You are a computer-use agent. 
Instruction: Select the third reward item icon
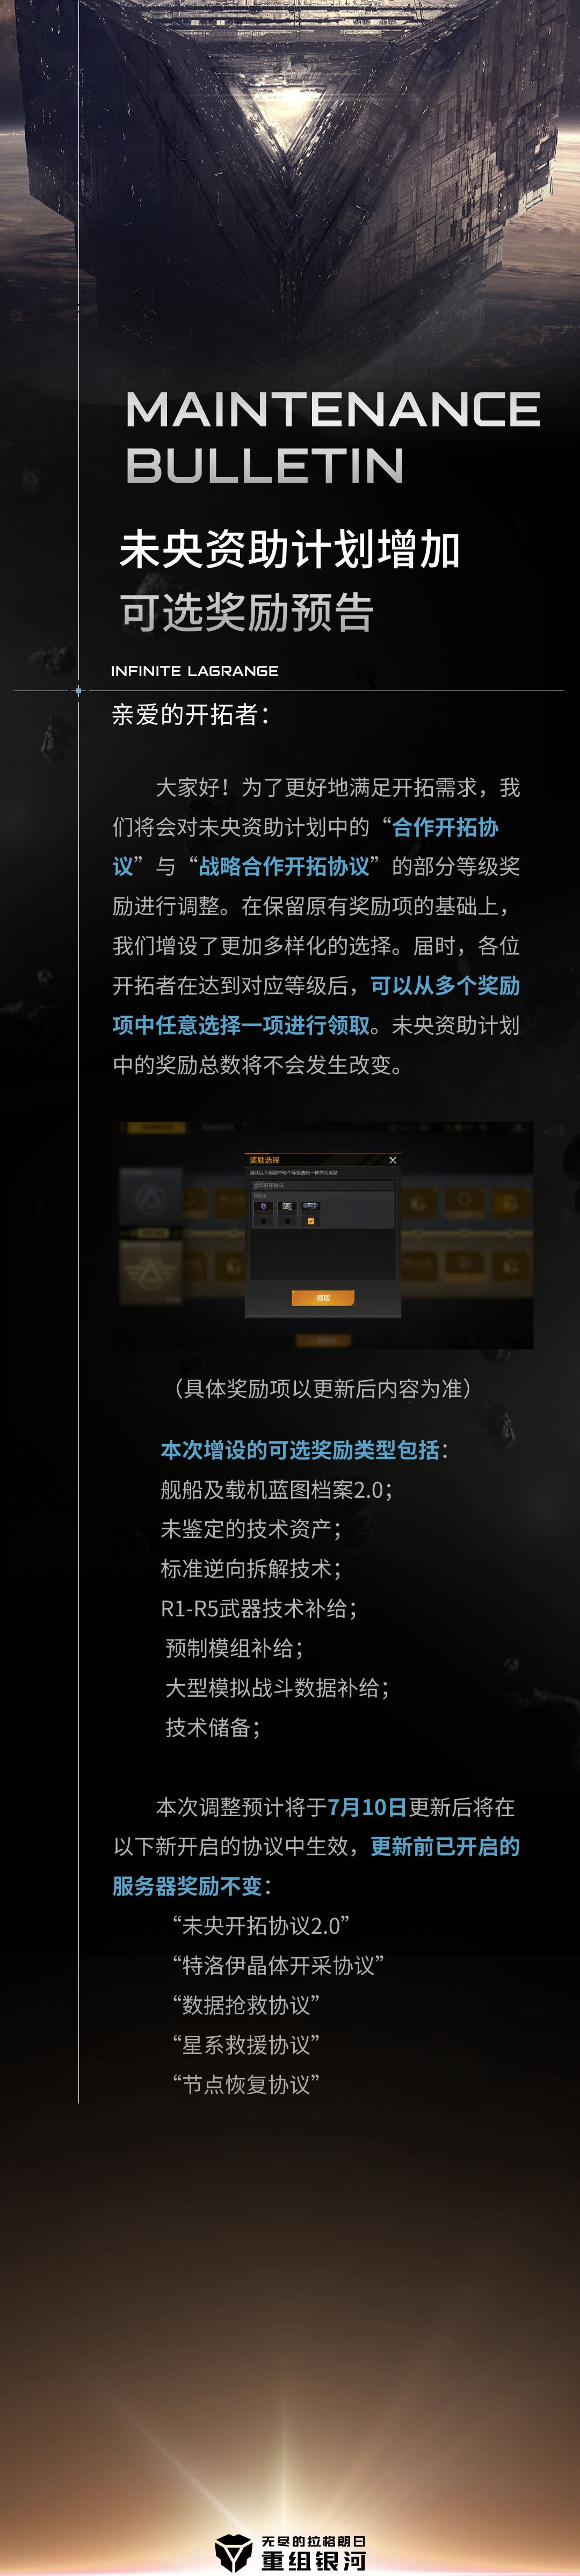tap(311, 1206)
